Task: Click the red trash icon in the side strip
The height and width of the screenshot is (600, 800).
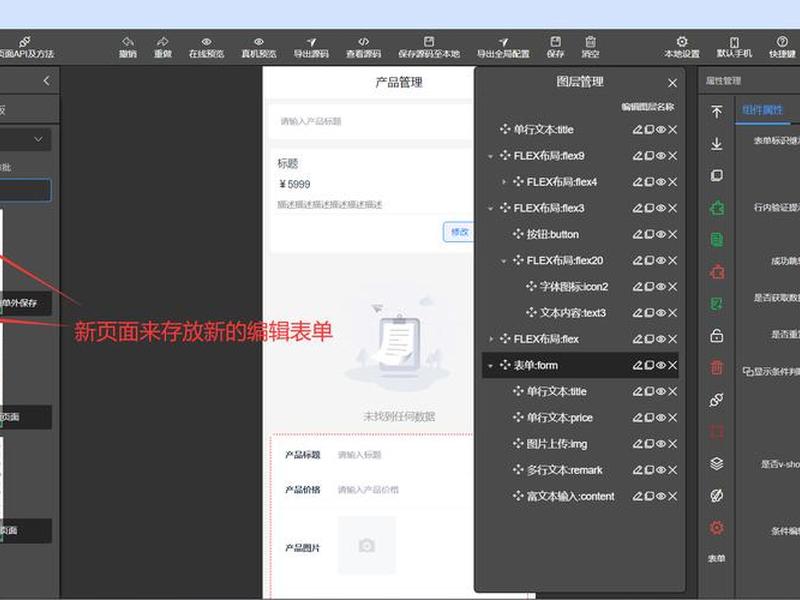Action: (x=717, y=368)
